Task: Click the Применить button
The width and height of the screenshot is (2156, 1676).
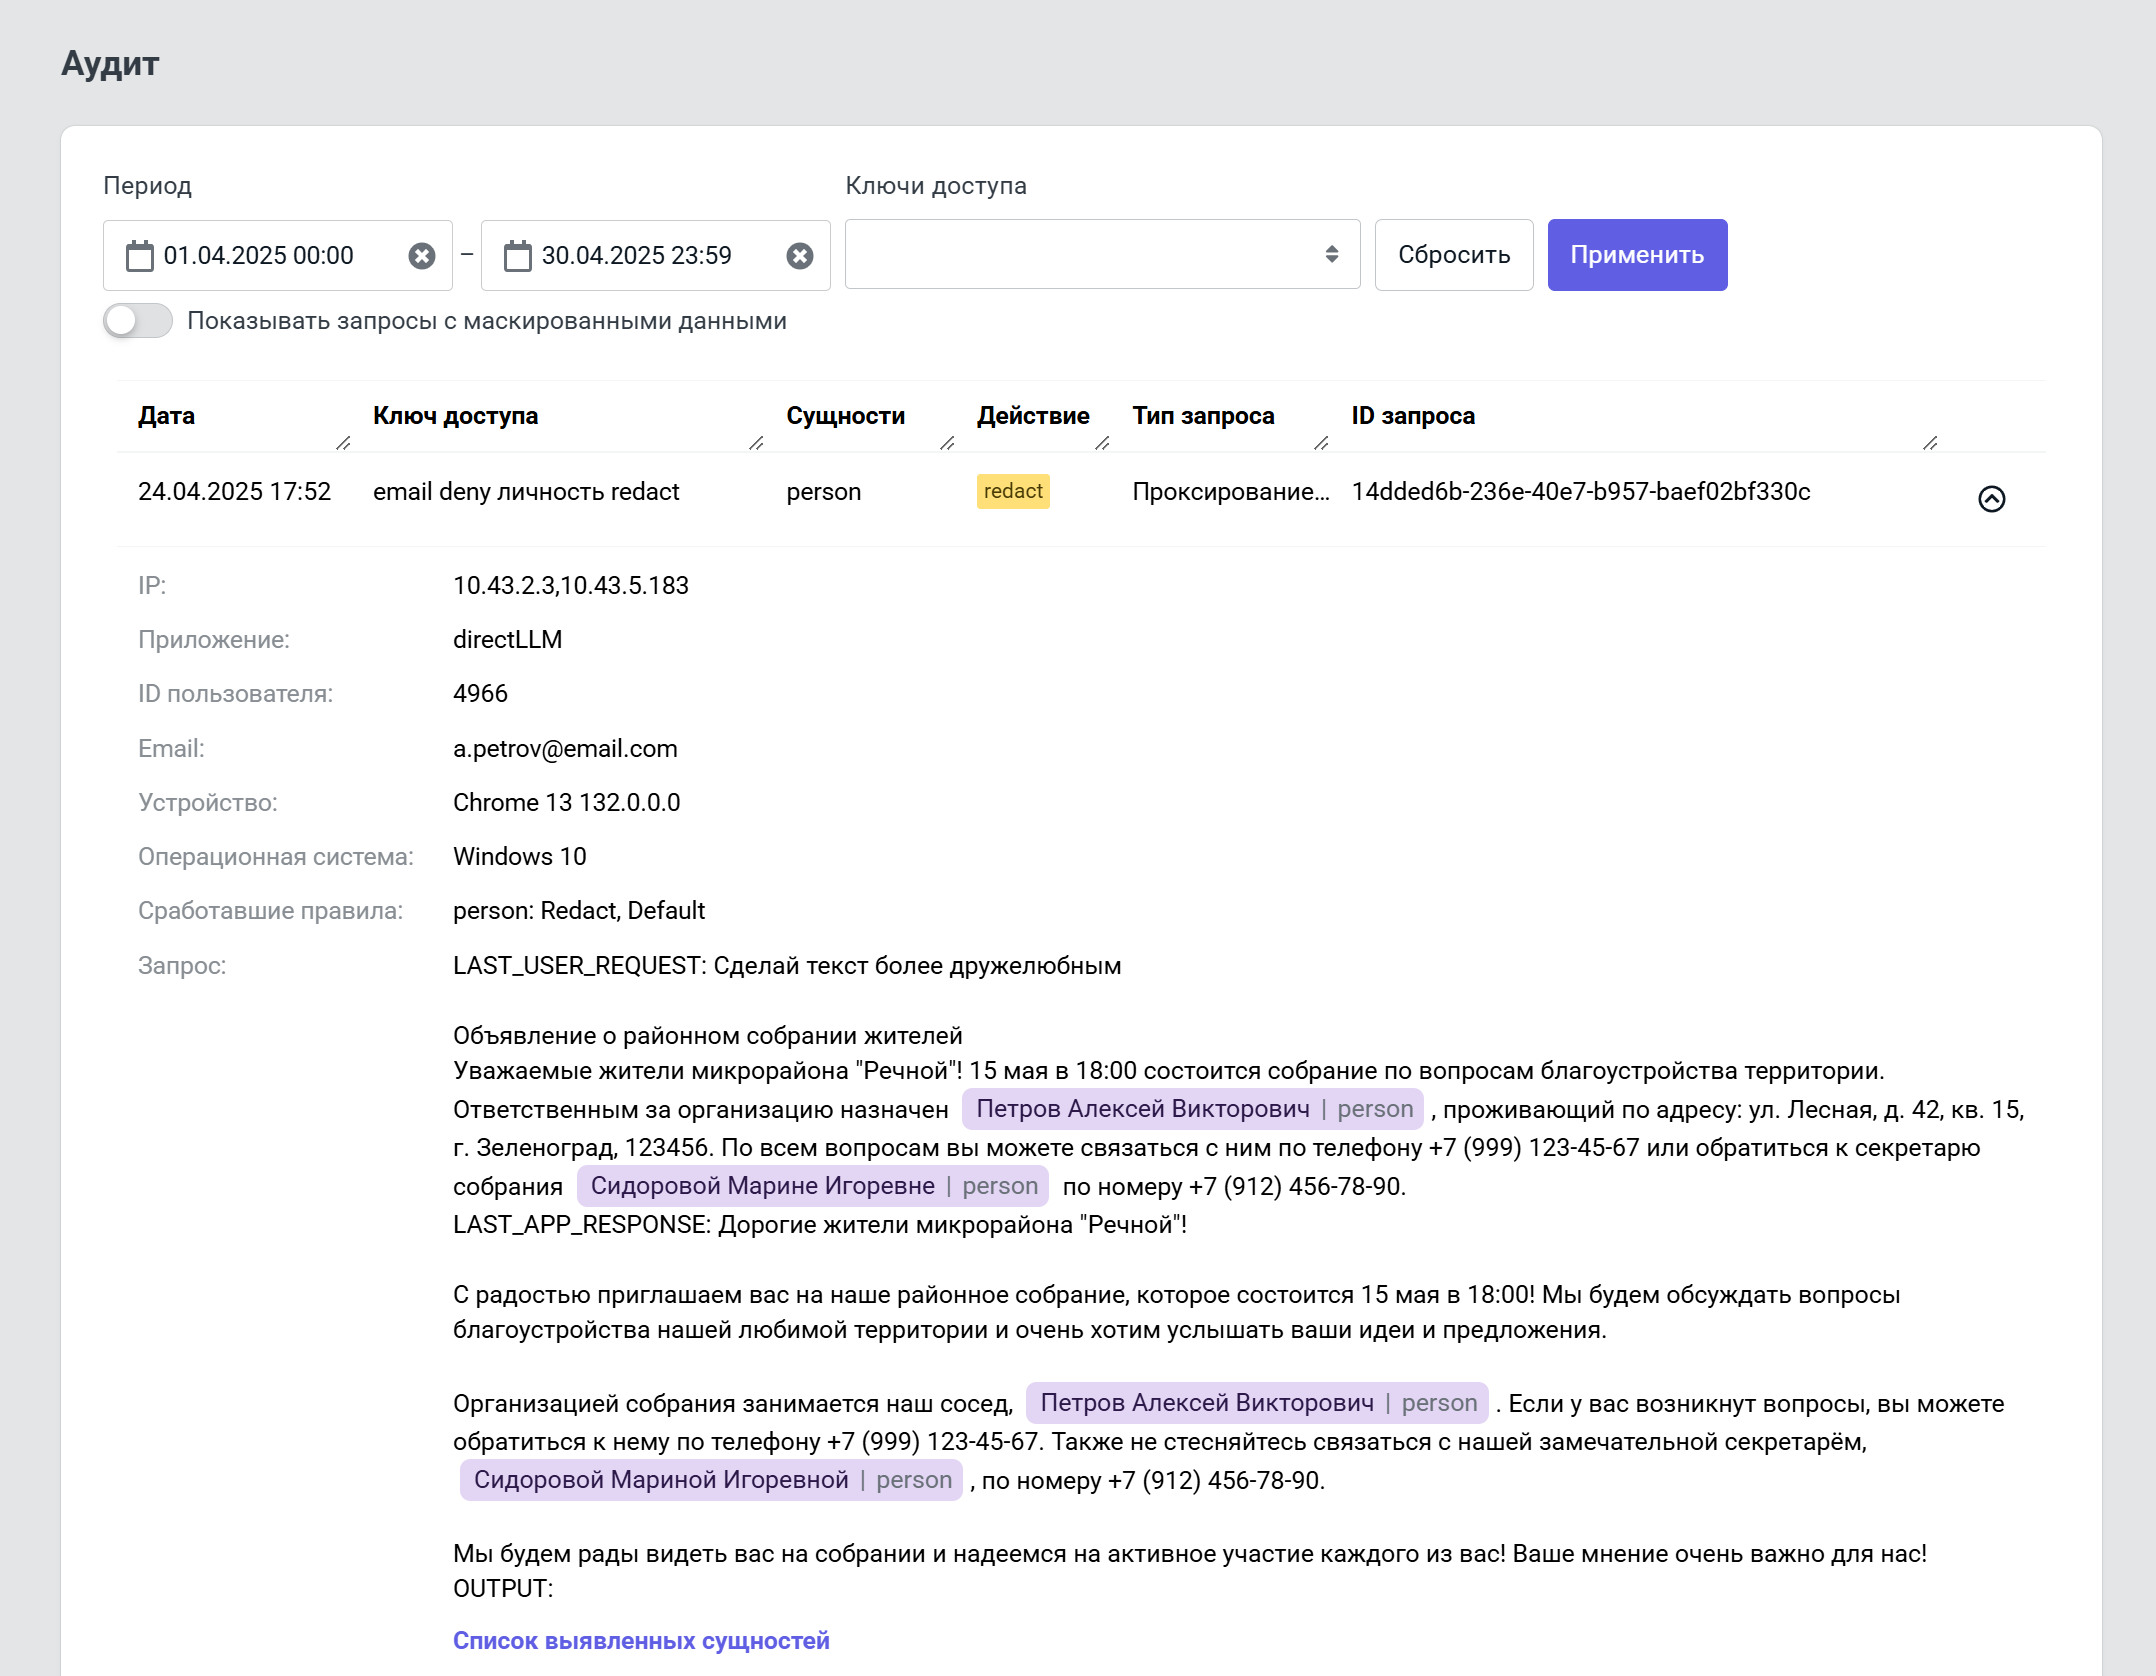Action: pyautogui.click(x=1636, y=255)
